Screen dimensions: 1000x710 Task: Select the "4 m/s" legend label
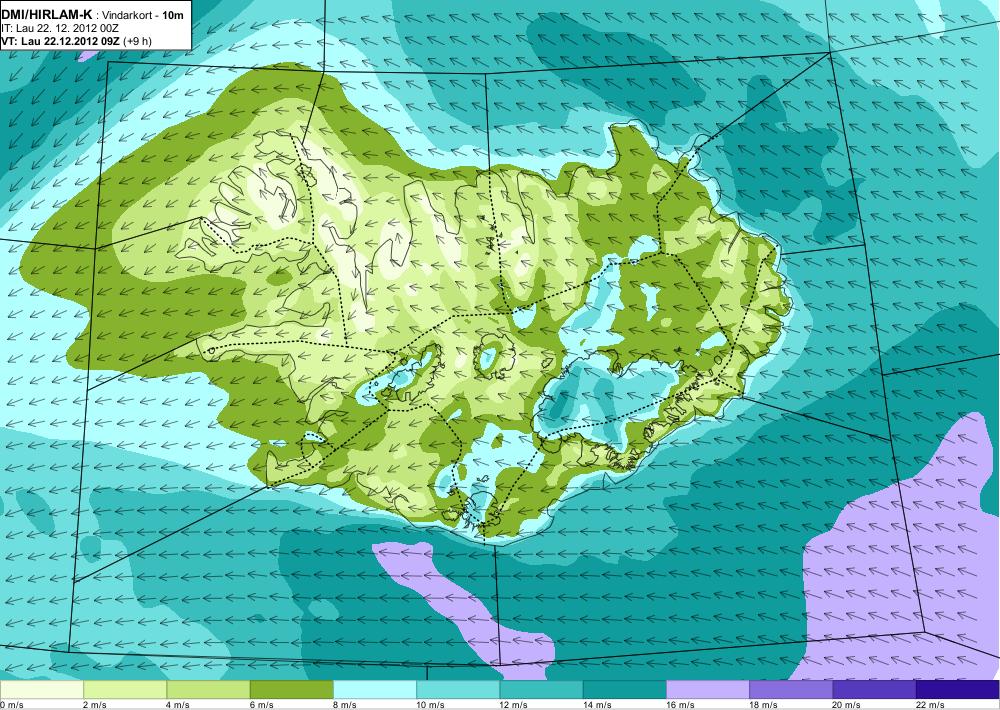178,705
